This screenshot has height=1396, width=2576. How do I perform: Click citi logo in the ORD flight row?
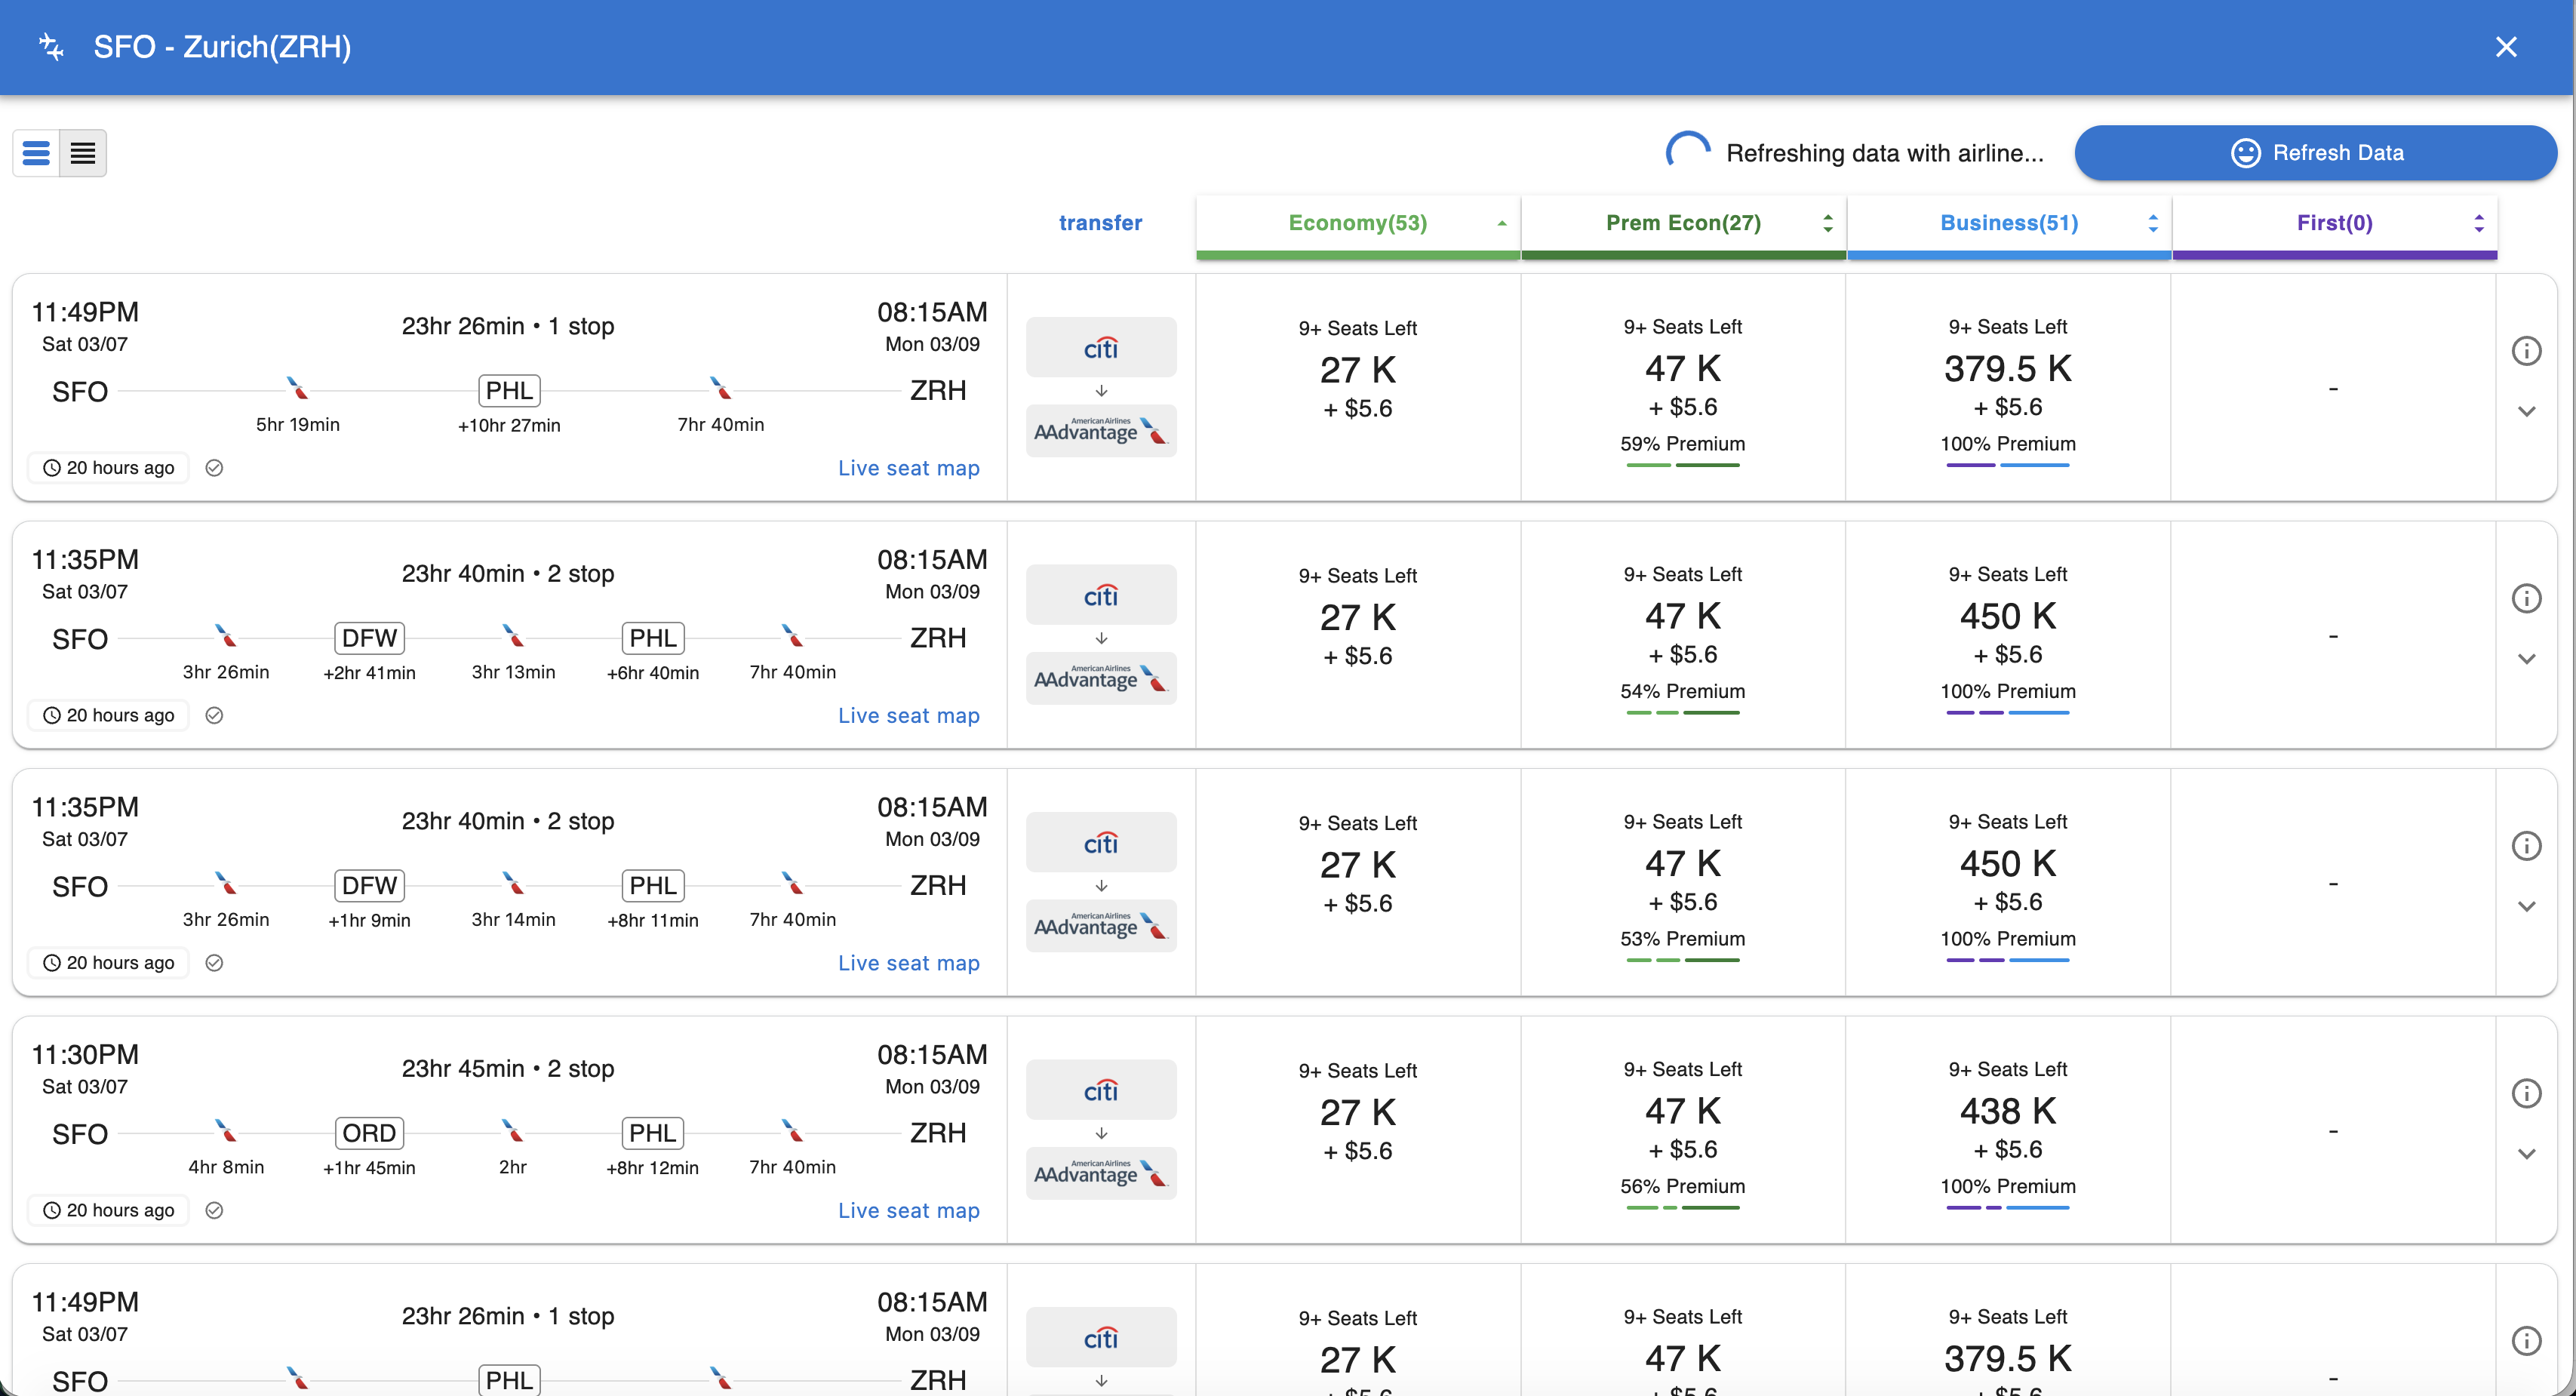(x=1101, y=1090)
